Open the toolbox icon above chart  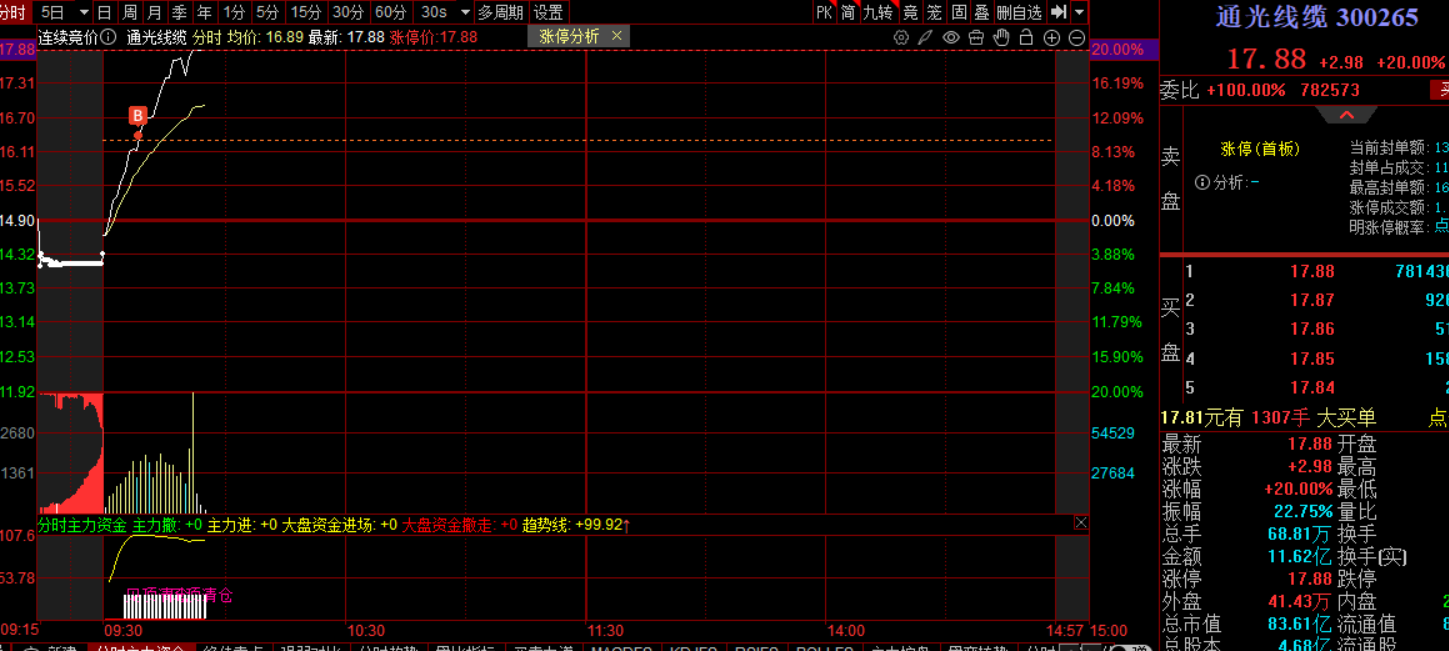pos(976,37)
